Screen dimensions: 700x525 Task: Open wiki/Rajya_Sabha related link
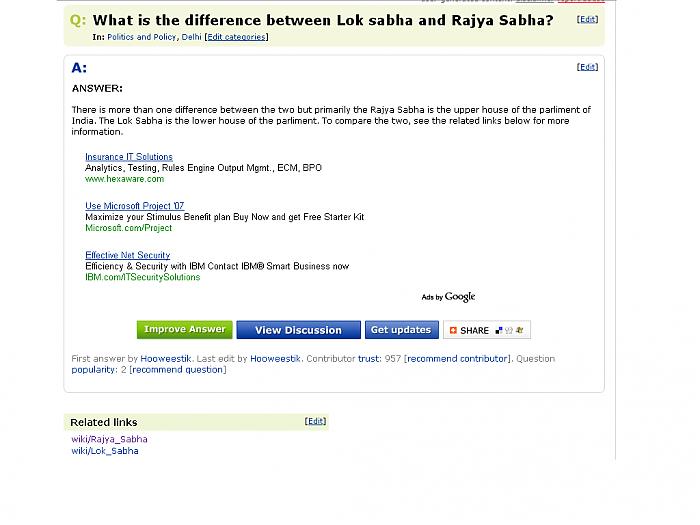109,439
